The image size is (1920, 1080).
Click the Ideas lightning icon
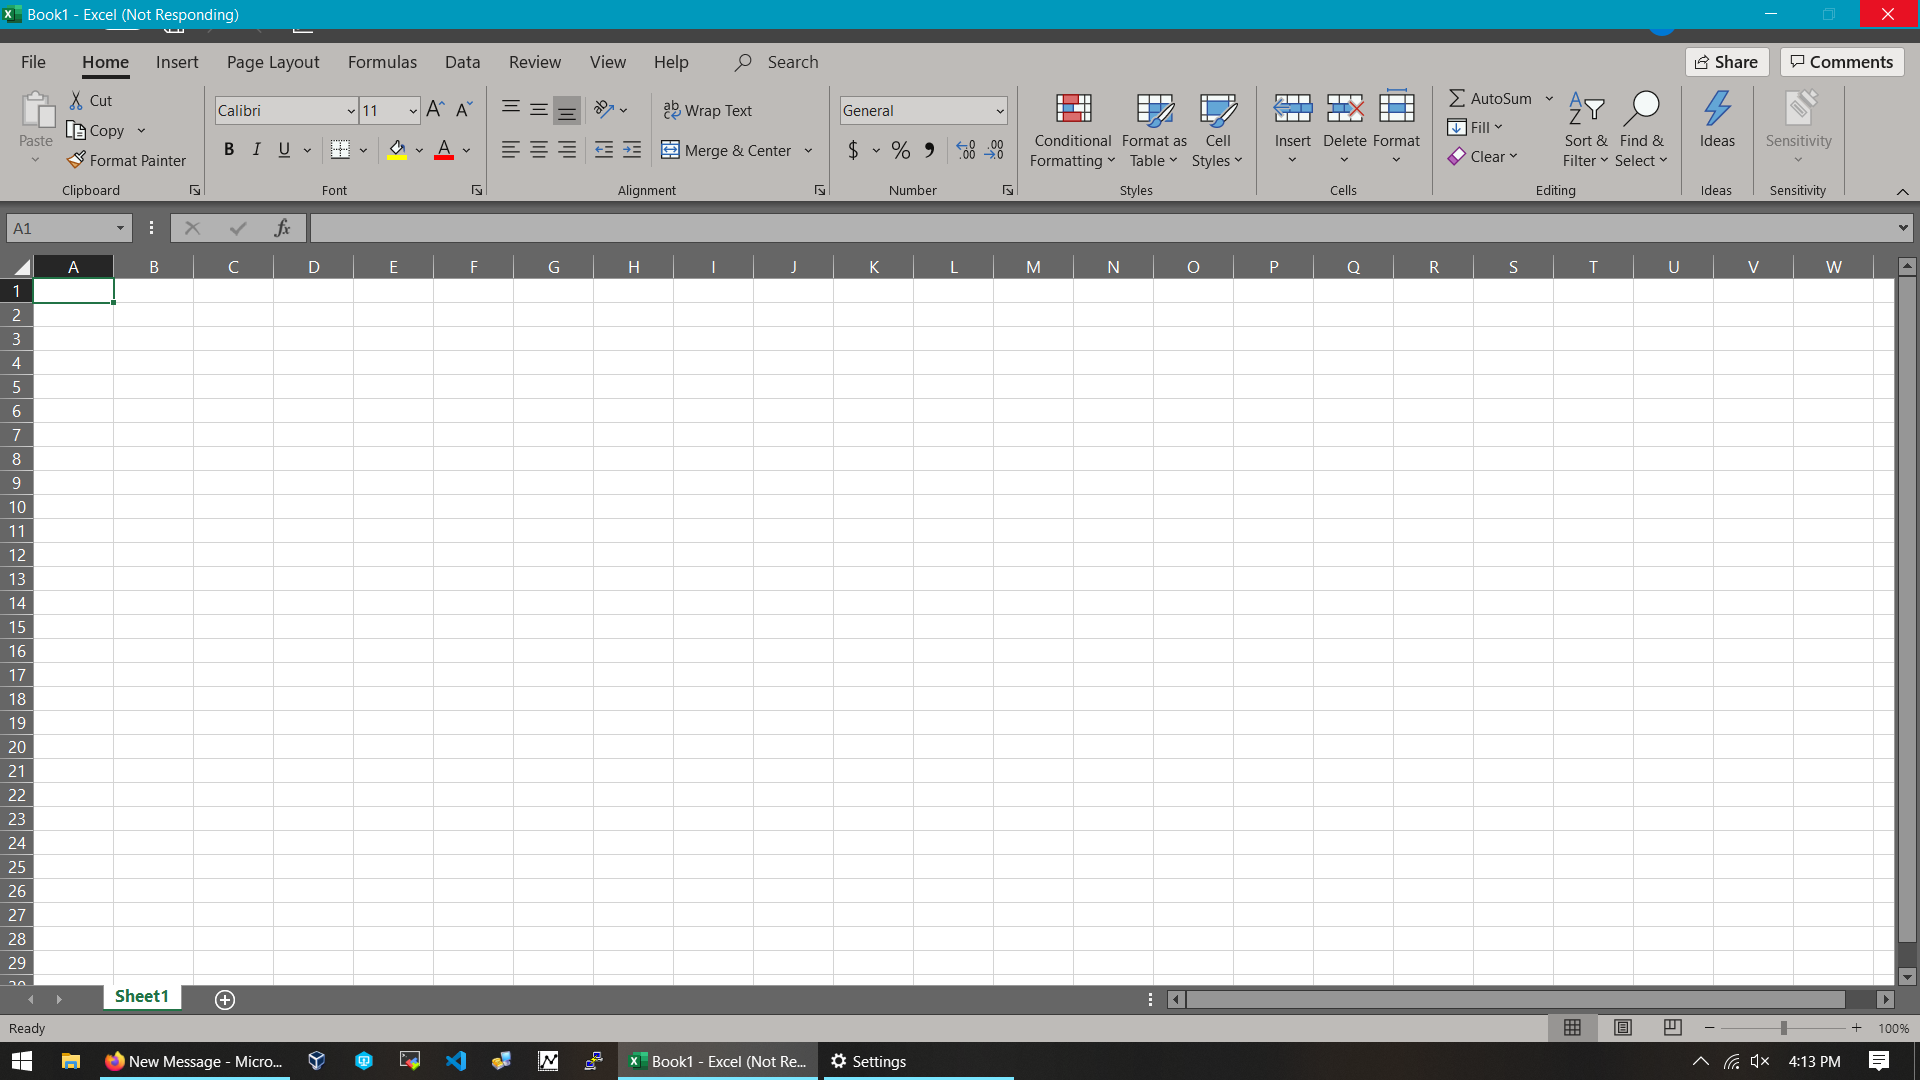pyautogui.click(x=1719, y=107)
